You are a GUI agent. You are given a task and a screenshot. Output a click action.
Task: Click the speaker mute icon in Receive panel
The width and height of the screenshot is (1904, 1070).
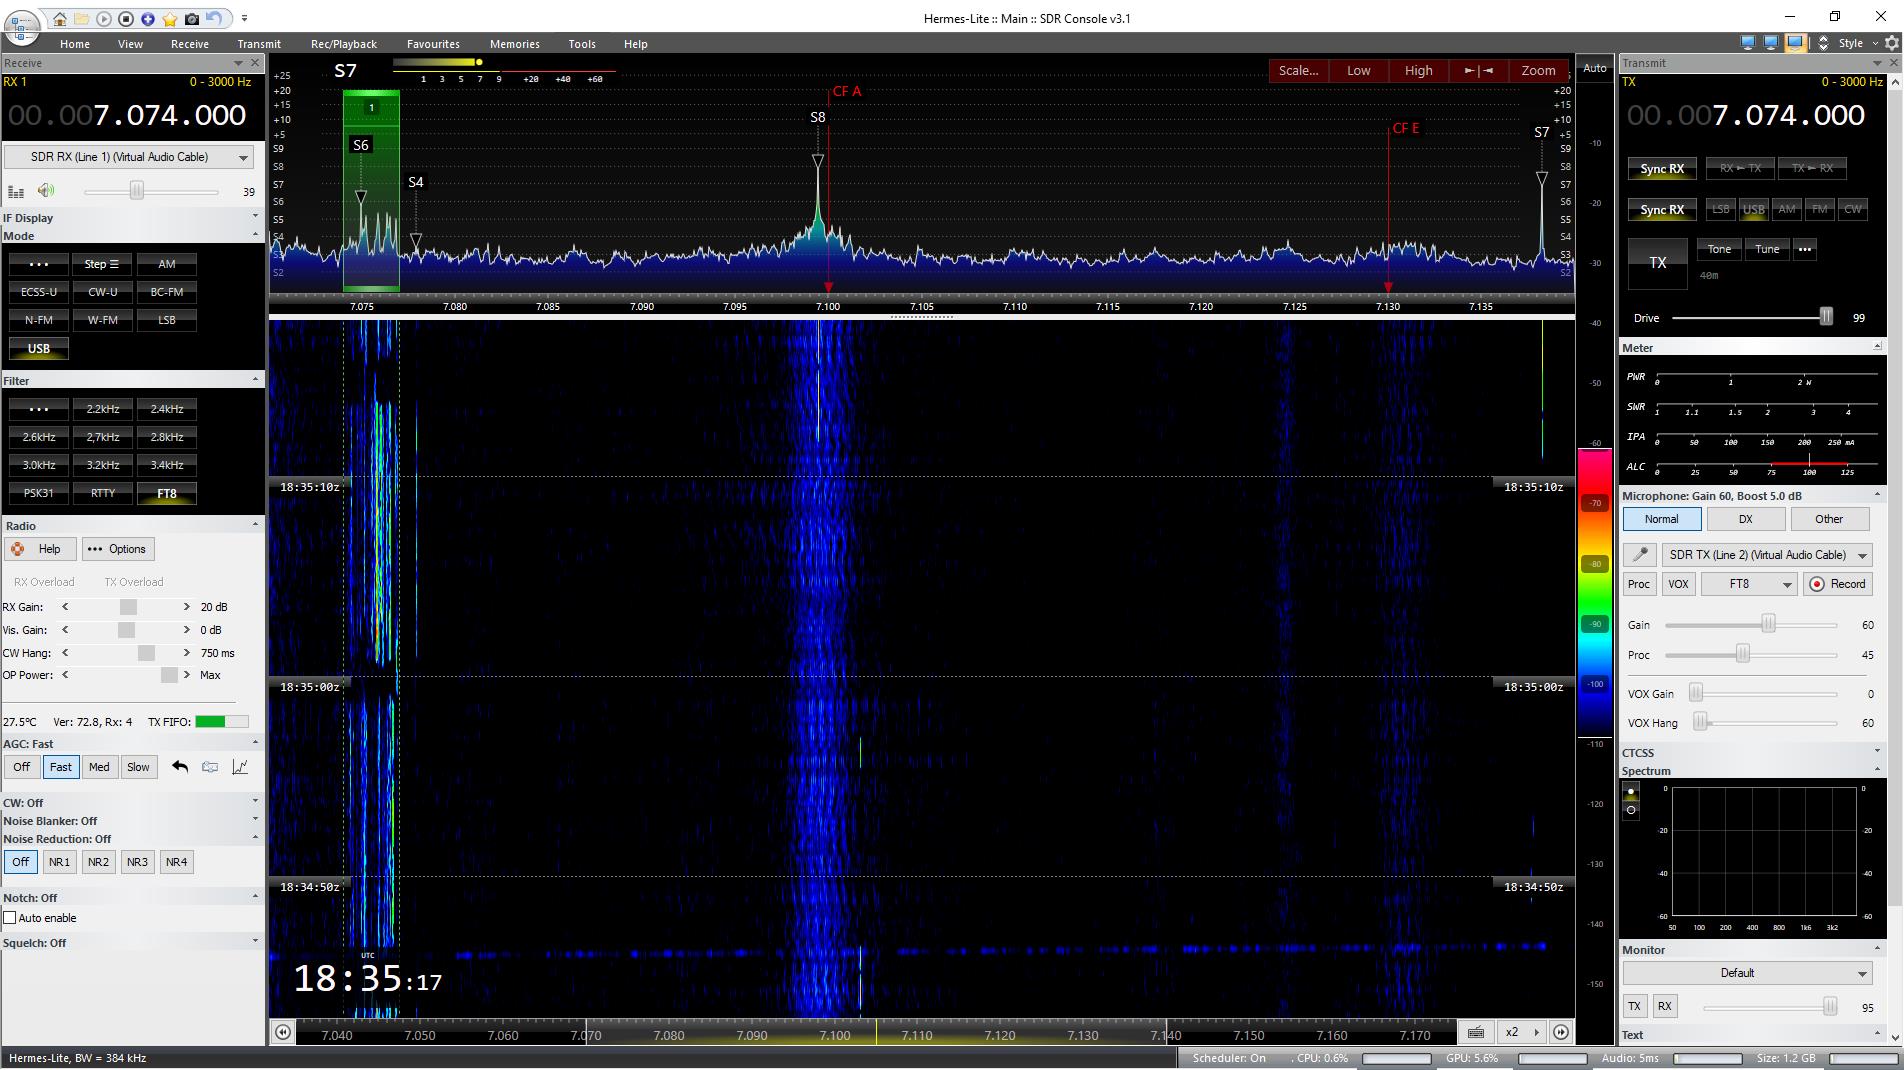[x=46, y=191]
